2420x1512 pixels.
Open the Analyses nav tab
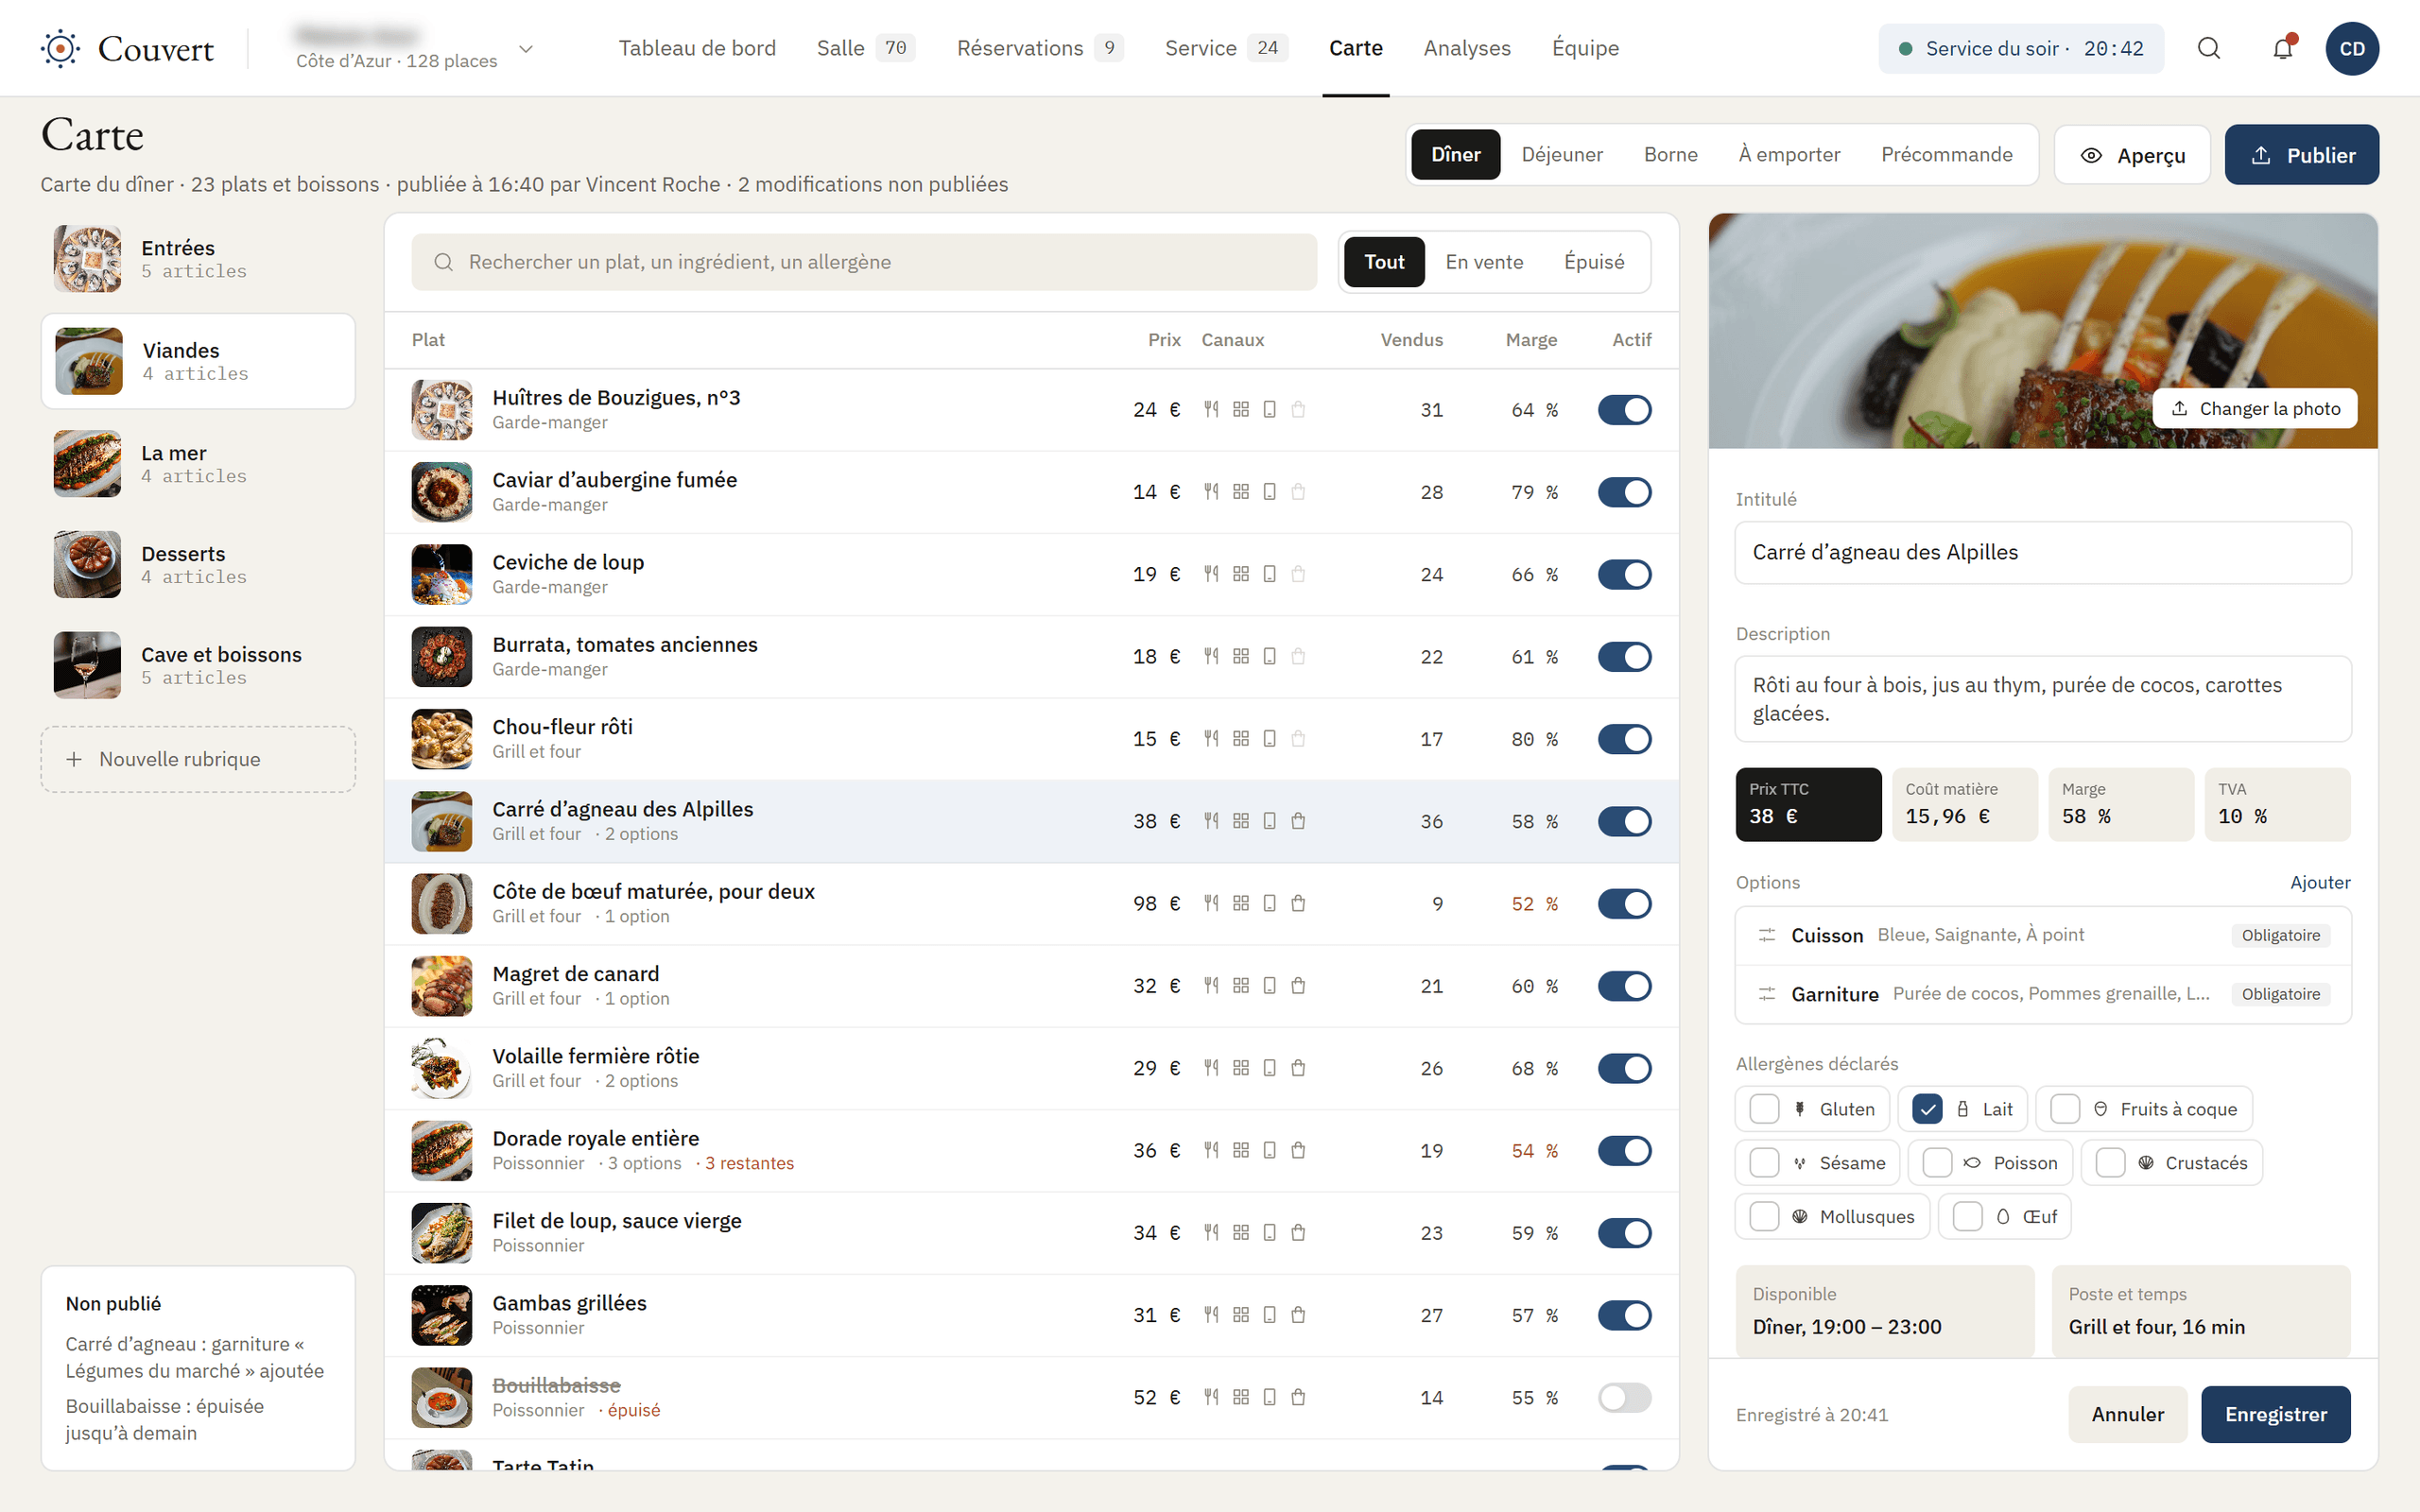coord(1467,48)
